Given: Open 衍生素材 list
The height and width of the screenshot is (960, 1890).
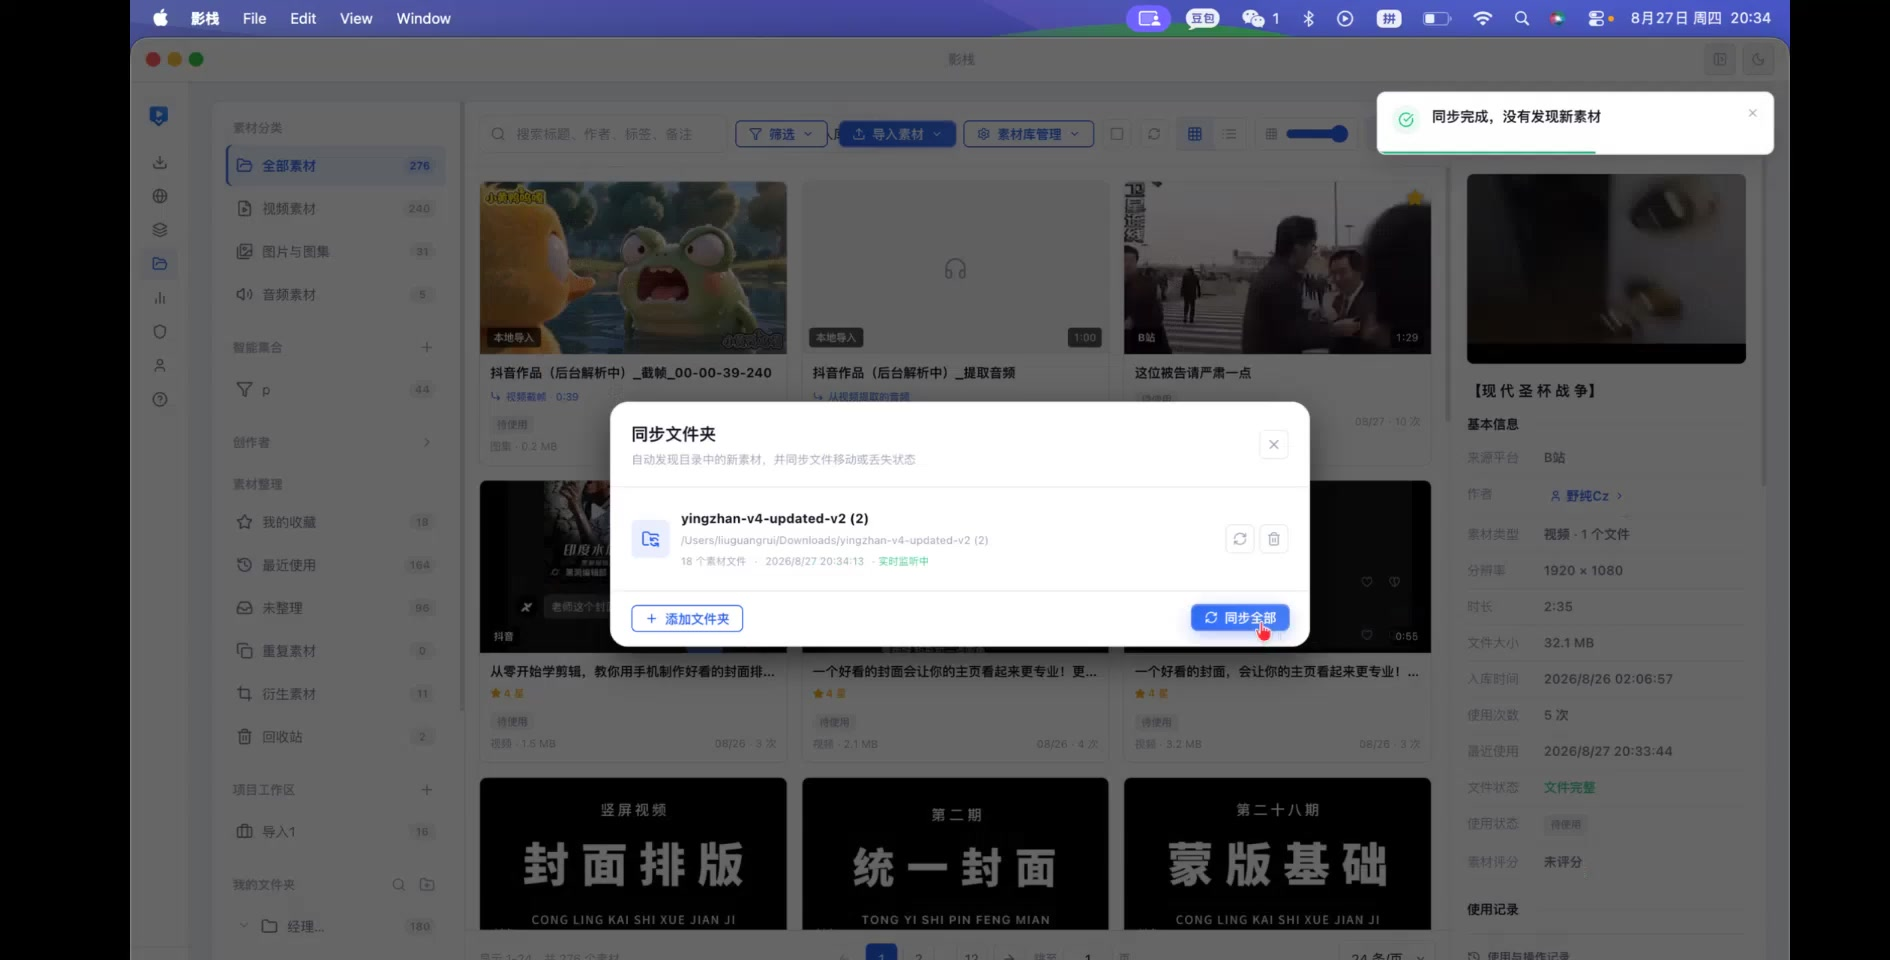Looking at the screenshot, I should [x=336, y=694].
